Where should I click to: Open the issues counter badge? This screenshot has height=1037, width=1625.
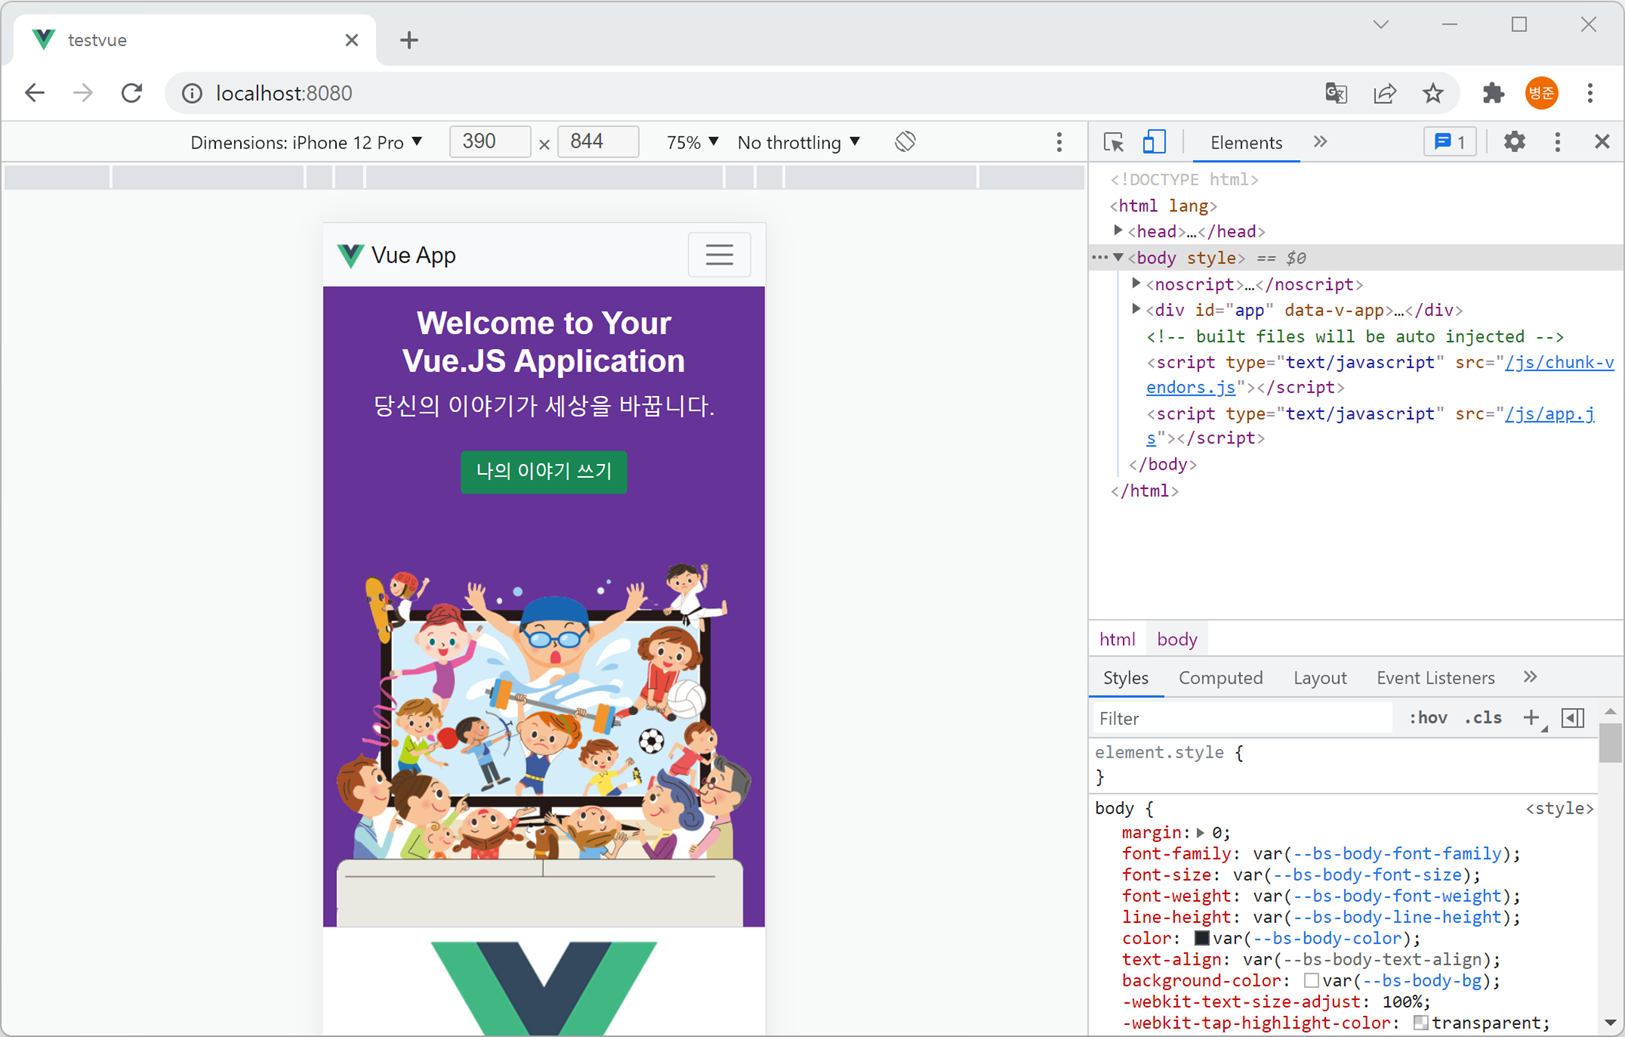click(1450, 142)
